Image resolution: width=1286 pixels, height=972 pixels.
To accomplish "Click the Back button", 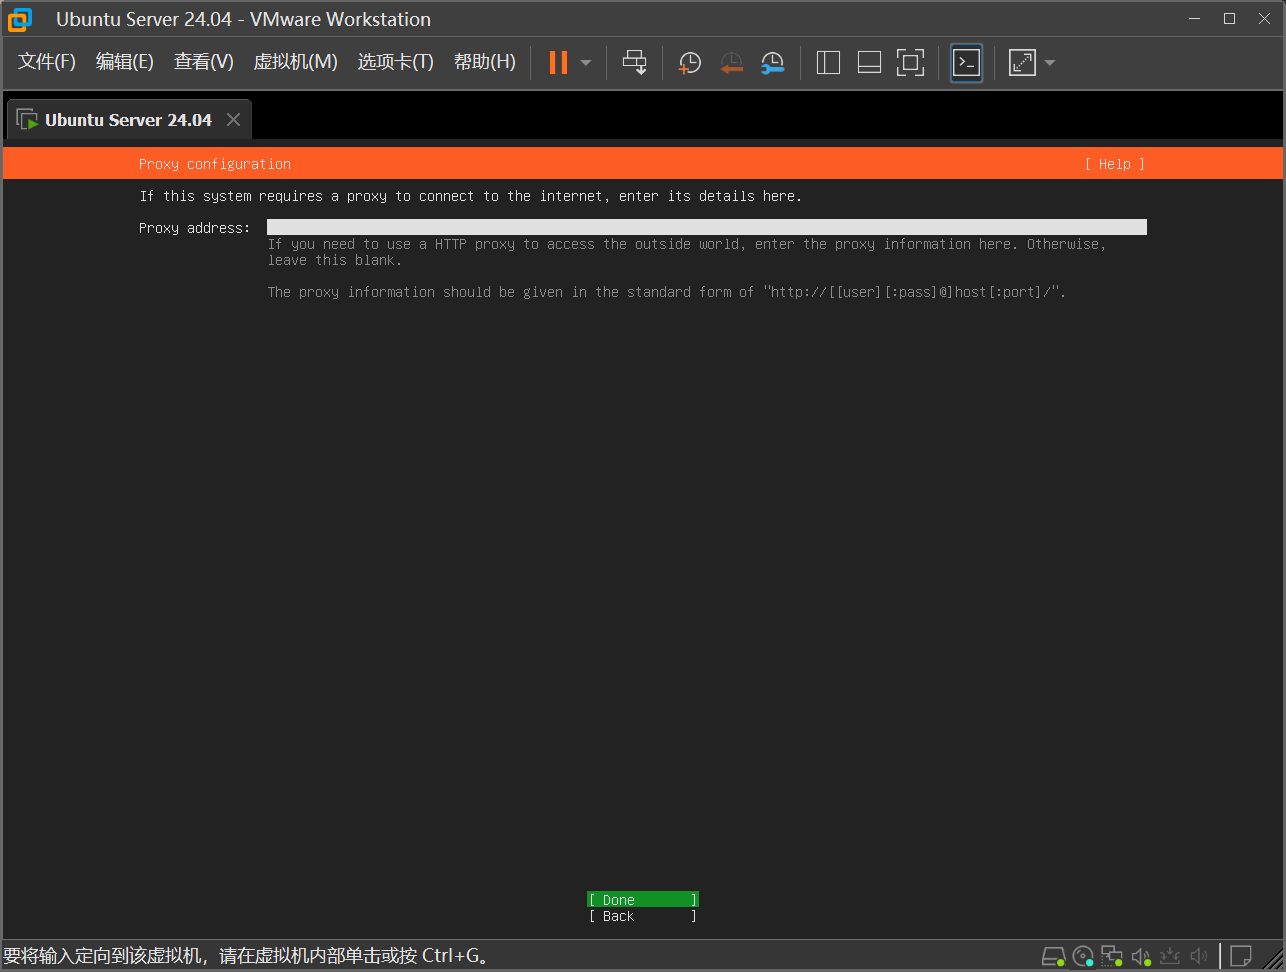I will pyautogui.click(x=643, y=916).
